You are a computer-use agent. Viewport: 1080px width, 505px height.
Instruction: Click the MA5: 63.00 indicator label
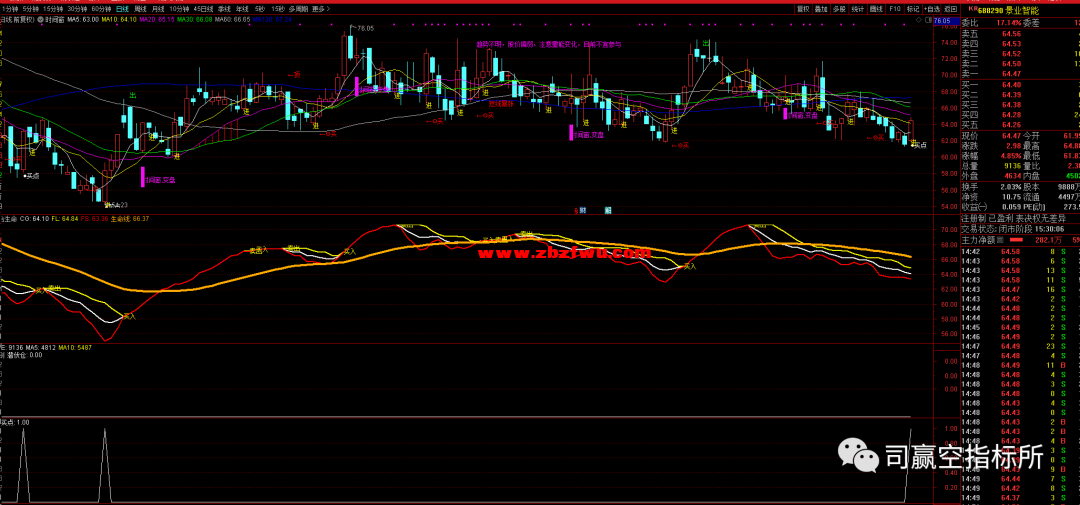tap(83, 20)
